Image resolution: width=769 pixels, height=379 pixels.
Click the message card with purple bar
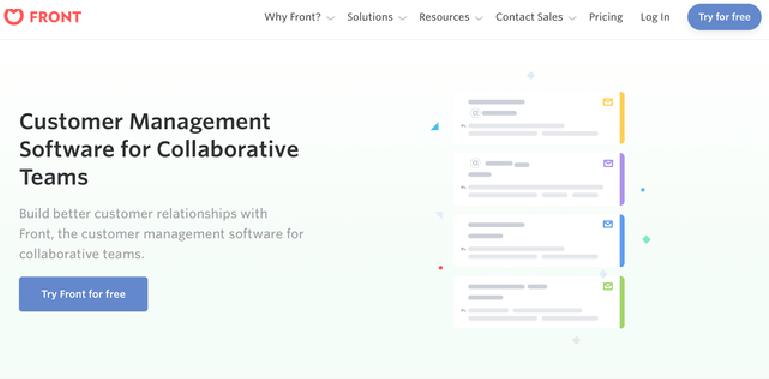[538, 179]
